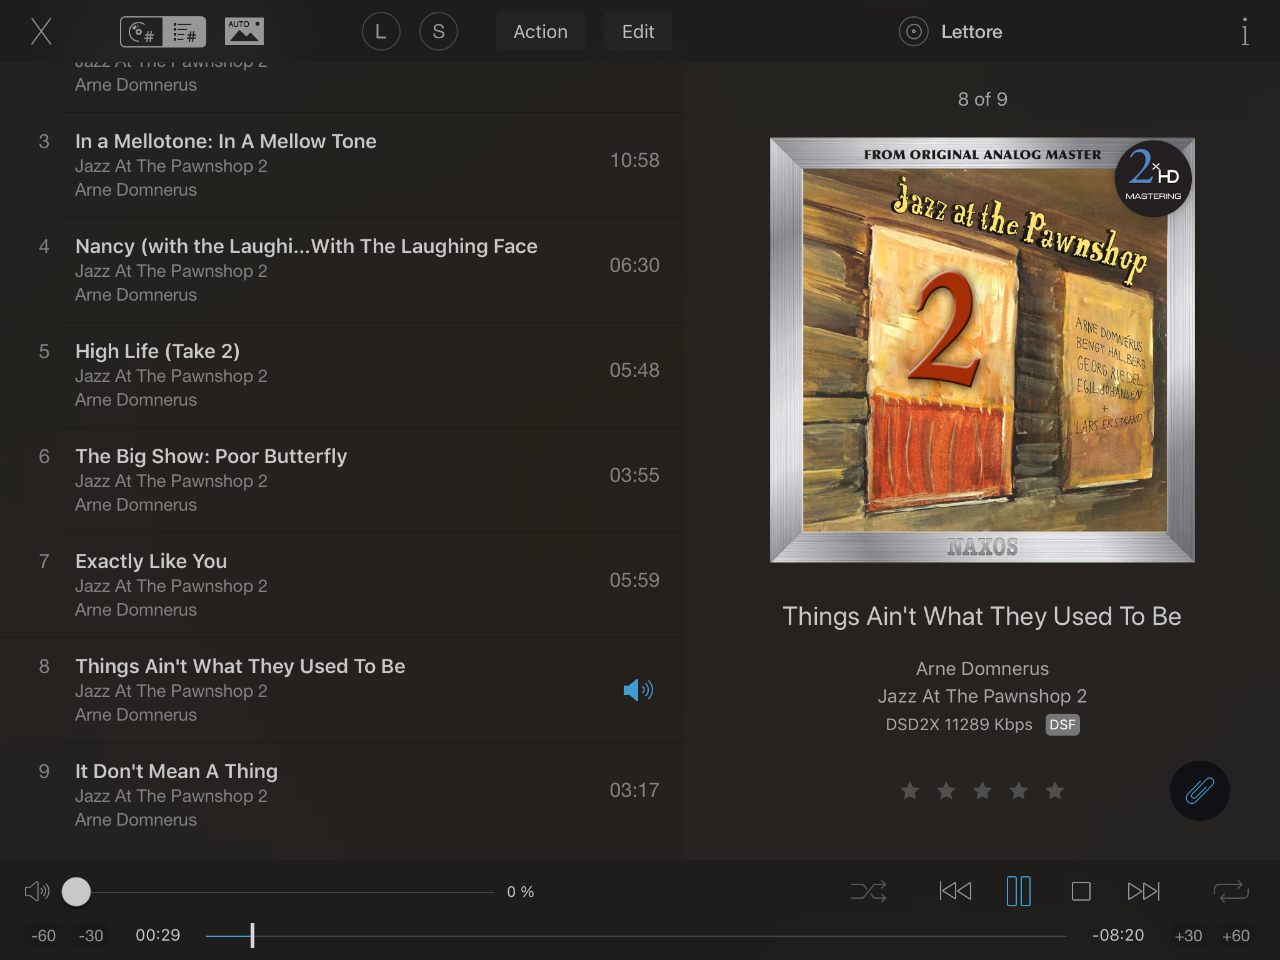Click the paperclip attachment button

point(1200,791)
